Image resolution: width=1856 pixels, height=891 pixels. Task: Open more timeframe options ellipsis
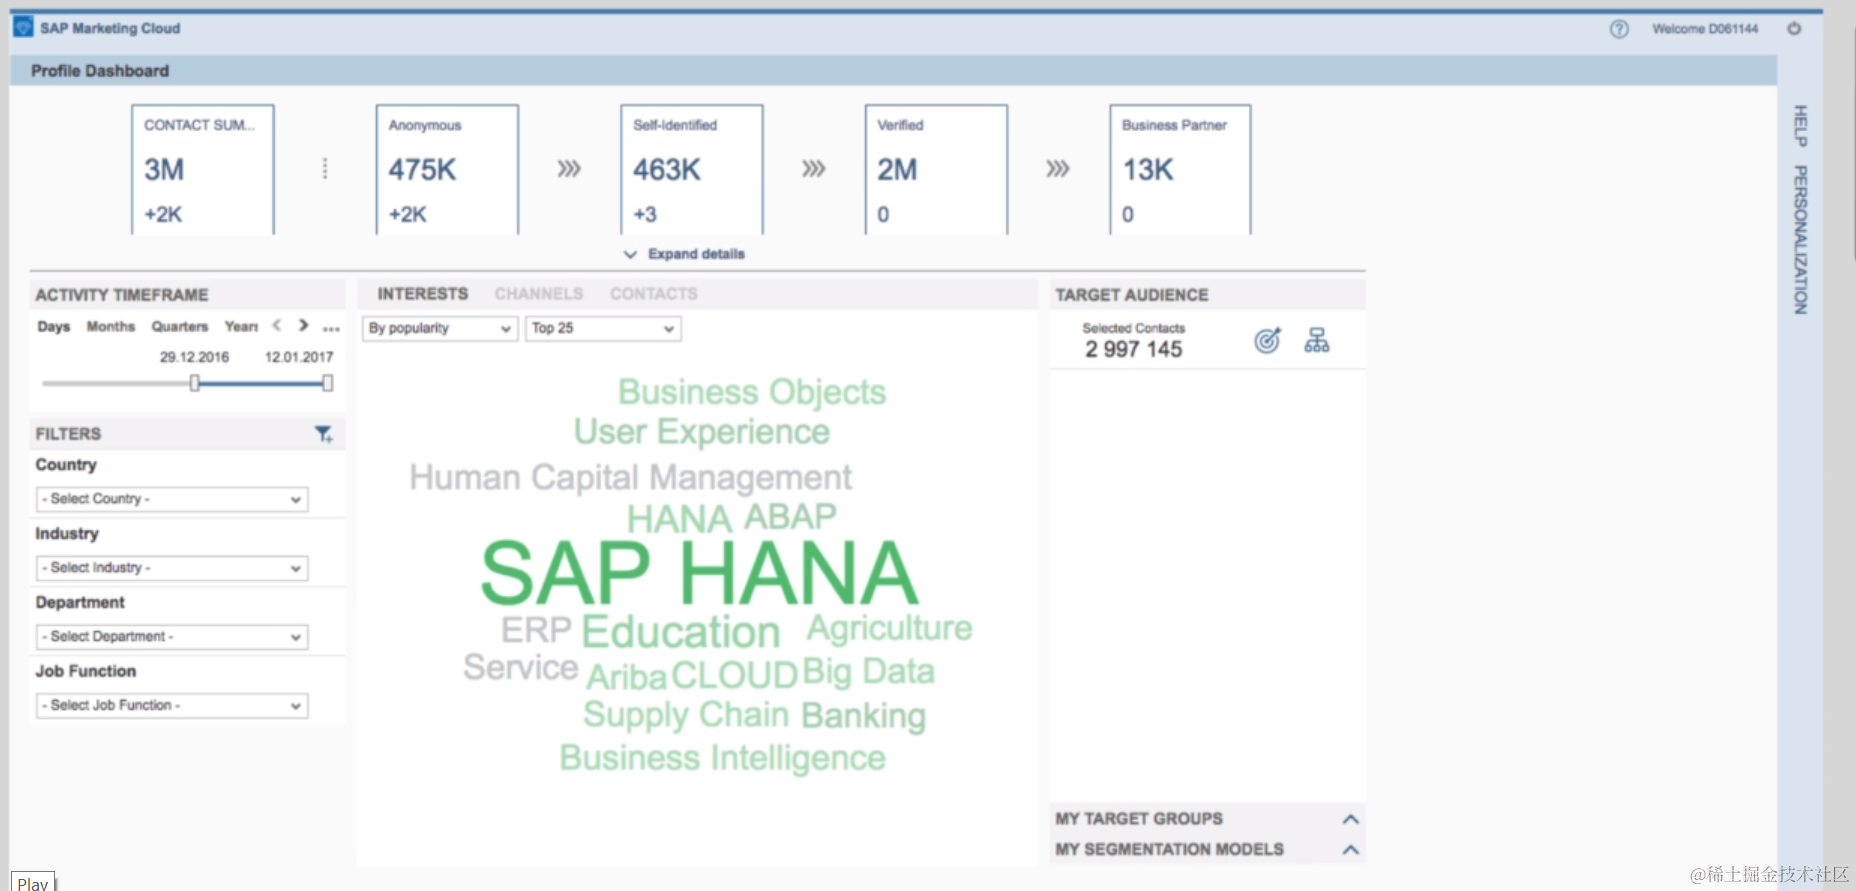[x=331, y=328]
